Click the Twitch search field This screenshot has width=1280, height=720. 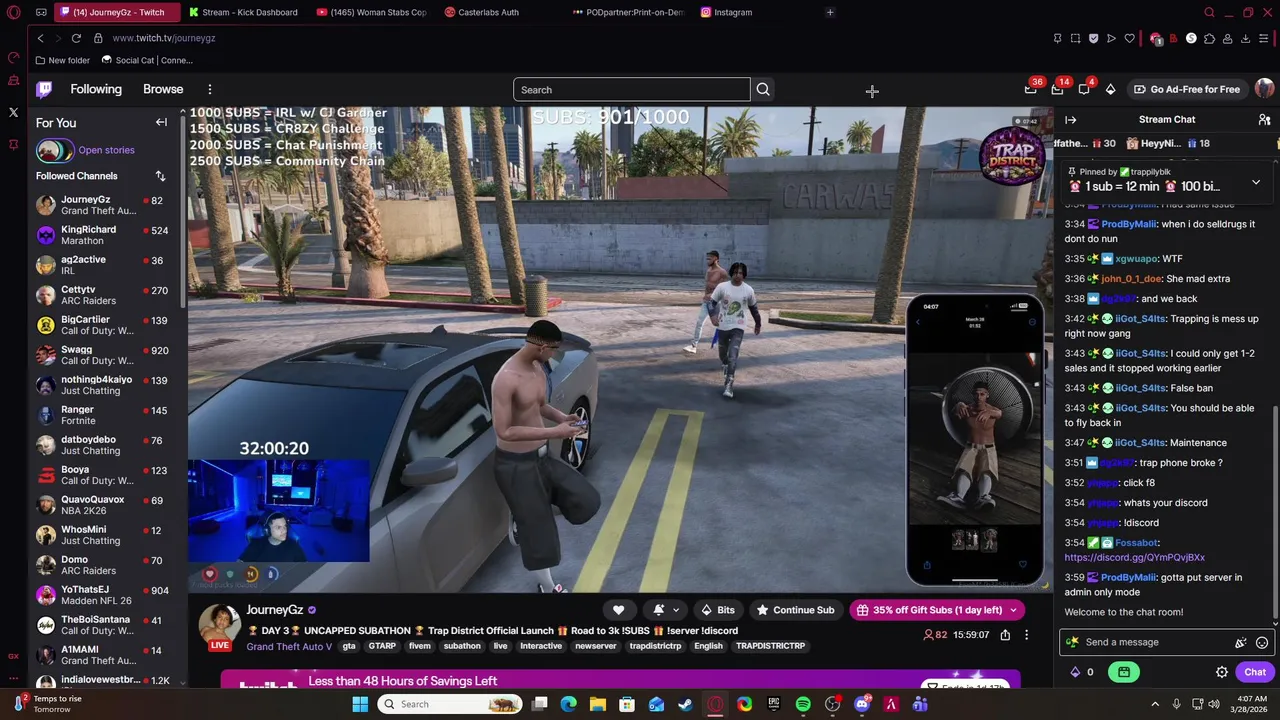(632, 90)
